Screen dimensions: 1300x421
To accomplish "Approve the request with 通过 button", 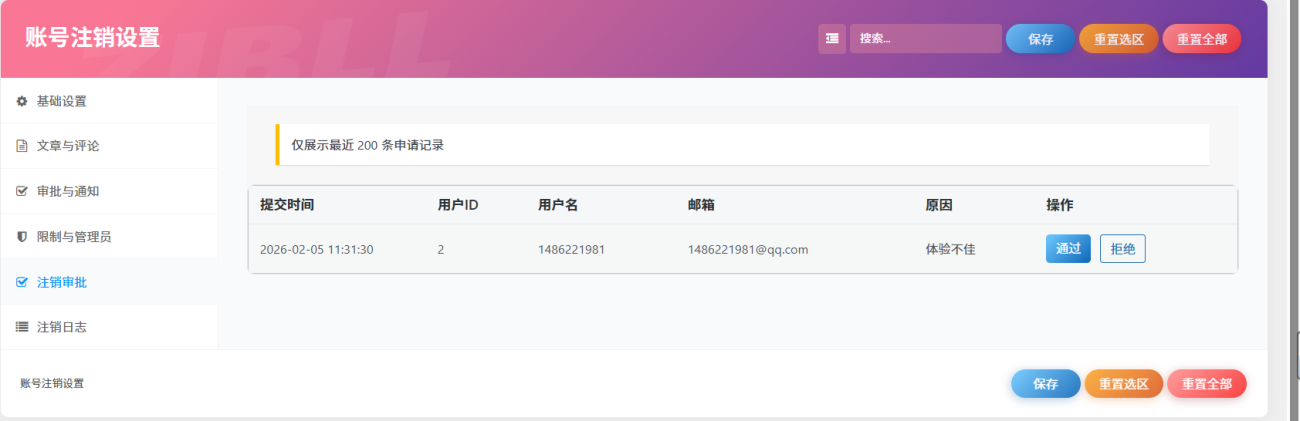I will tap(1068, 249).
